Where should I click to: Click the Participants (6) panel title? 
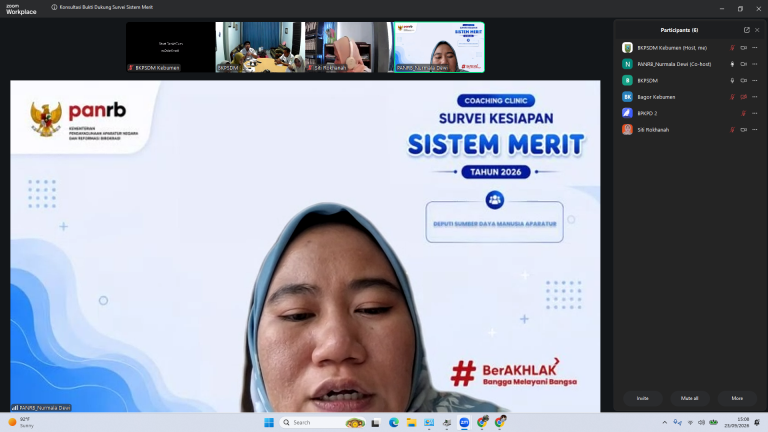(679, 30)
